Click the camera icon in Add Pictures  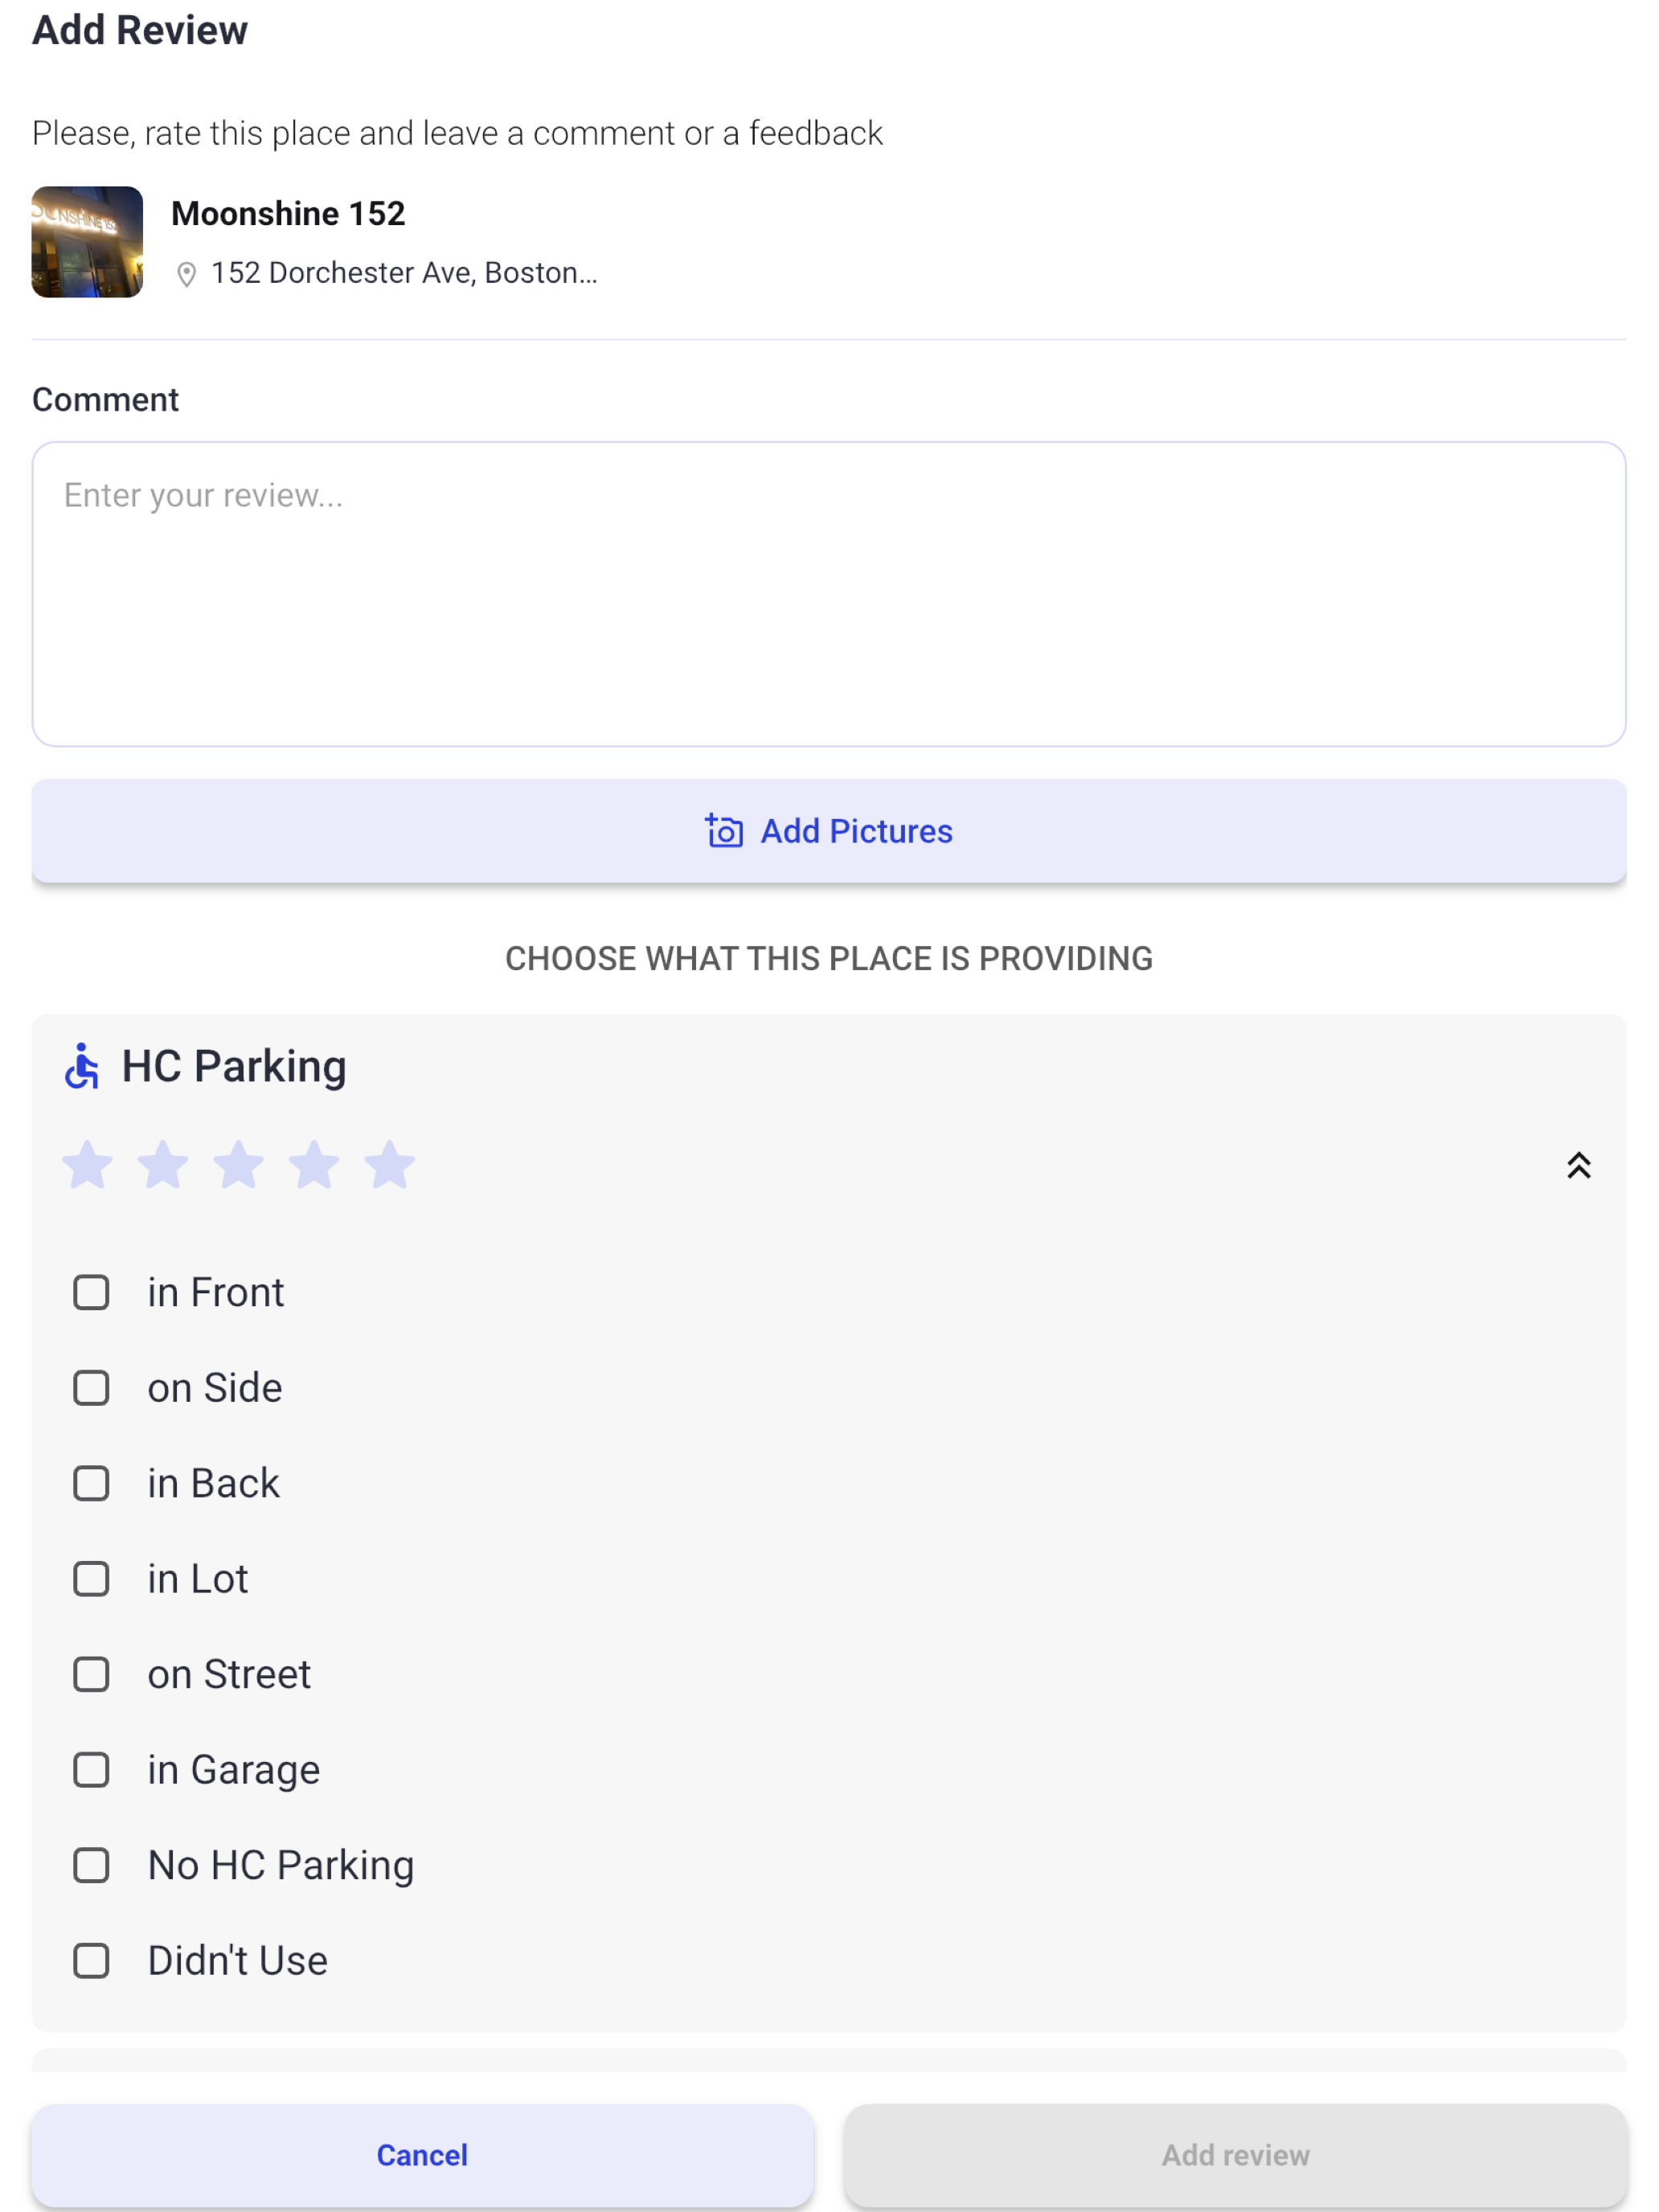click(x=724, y=831)
